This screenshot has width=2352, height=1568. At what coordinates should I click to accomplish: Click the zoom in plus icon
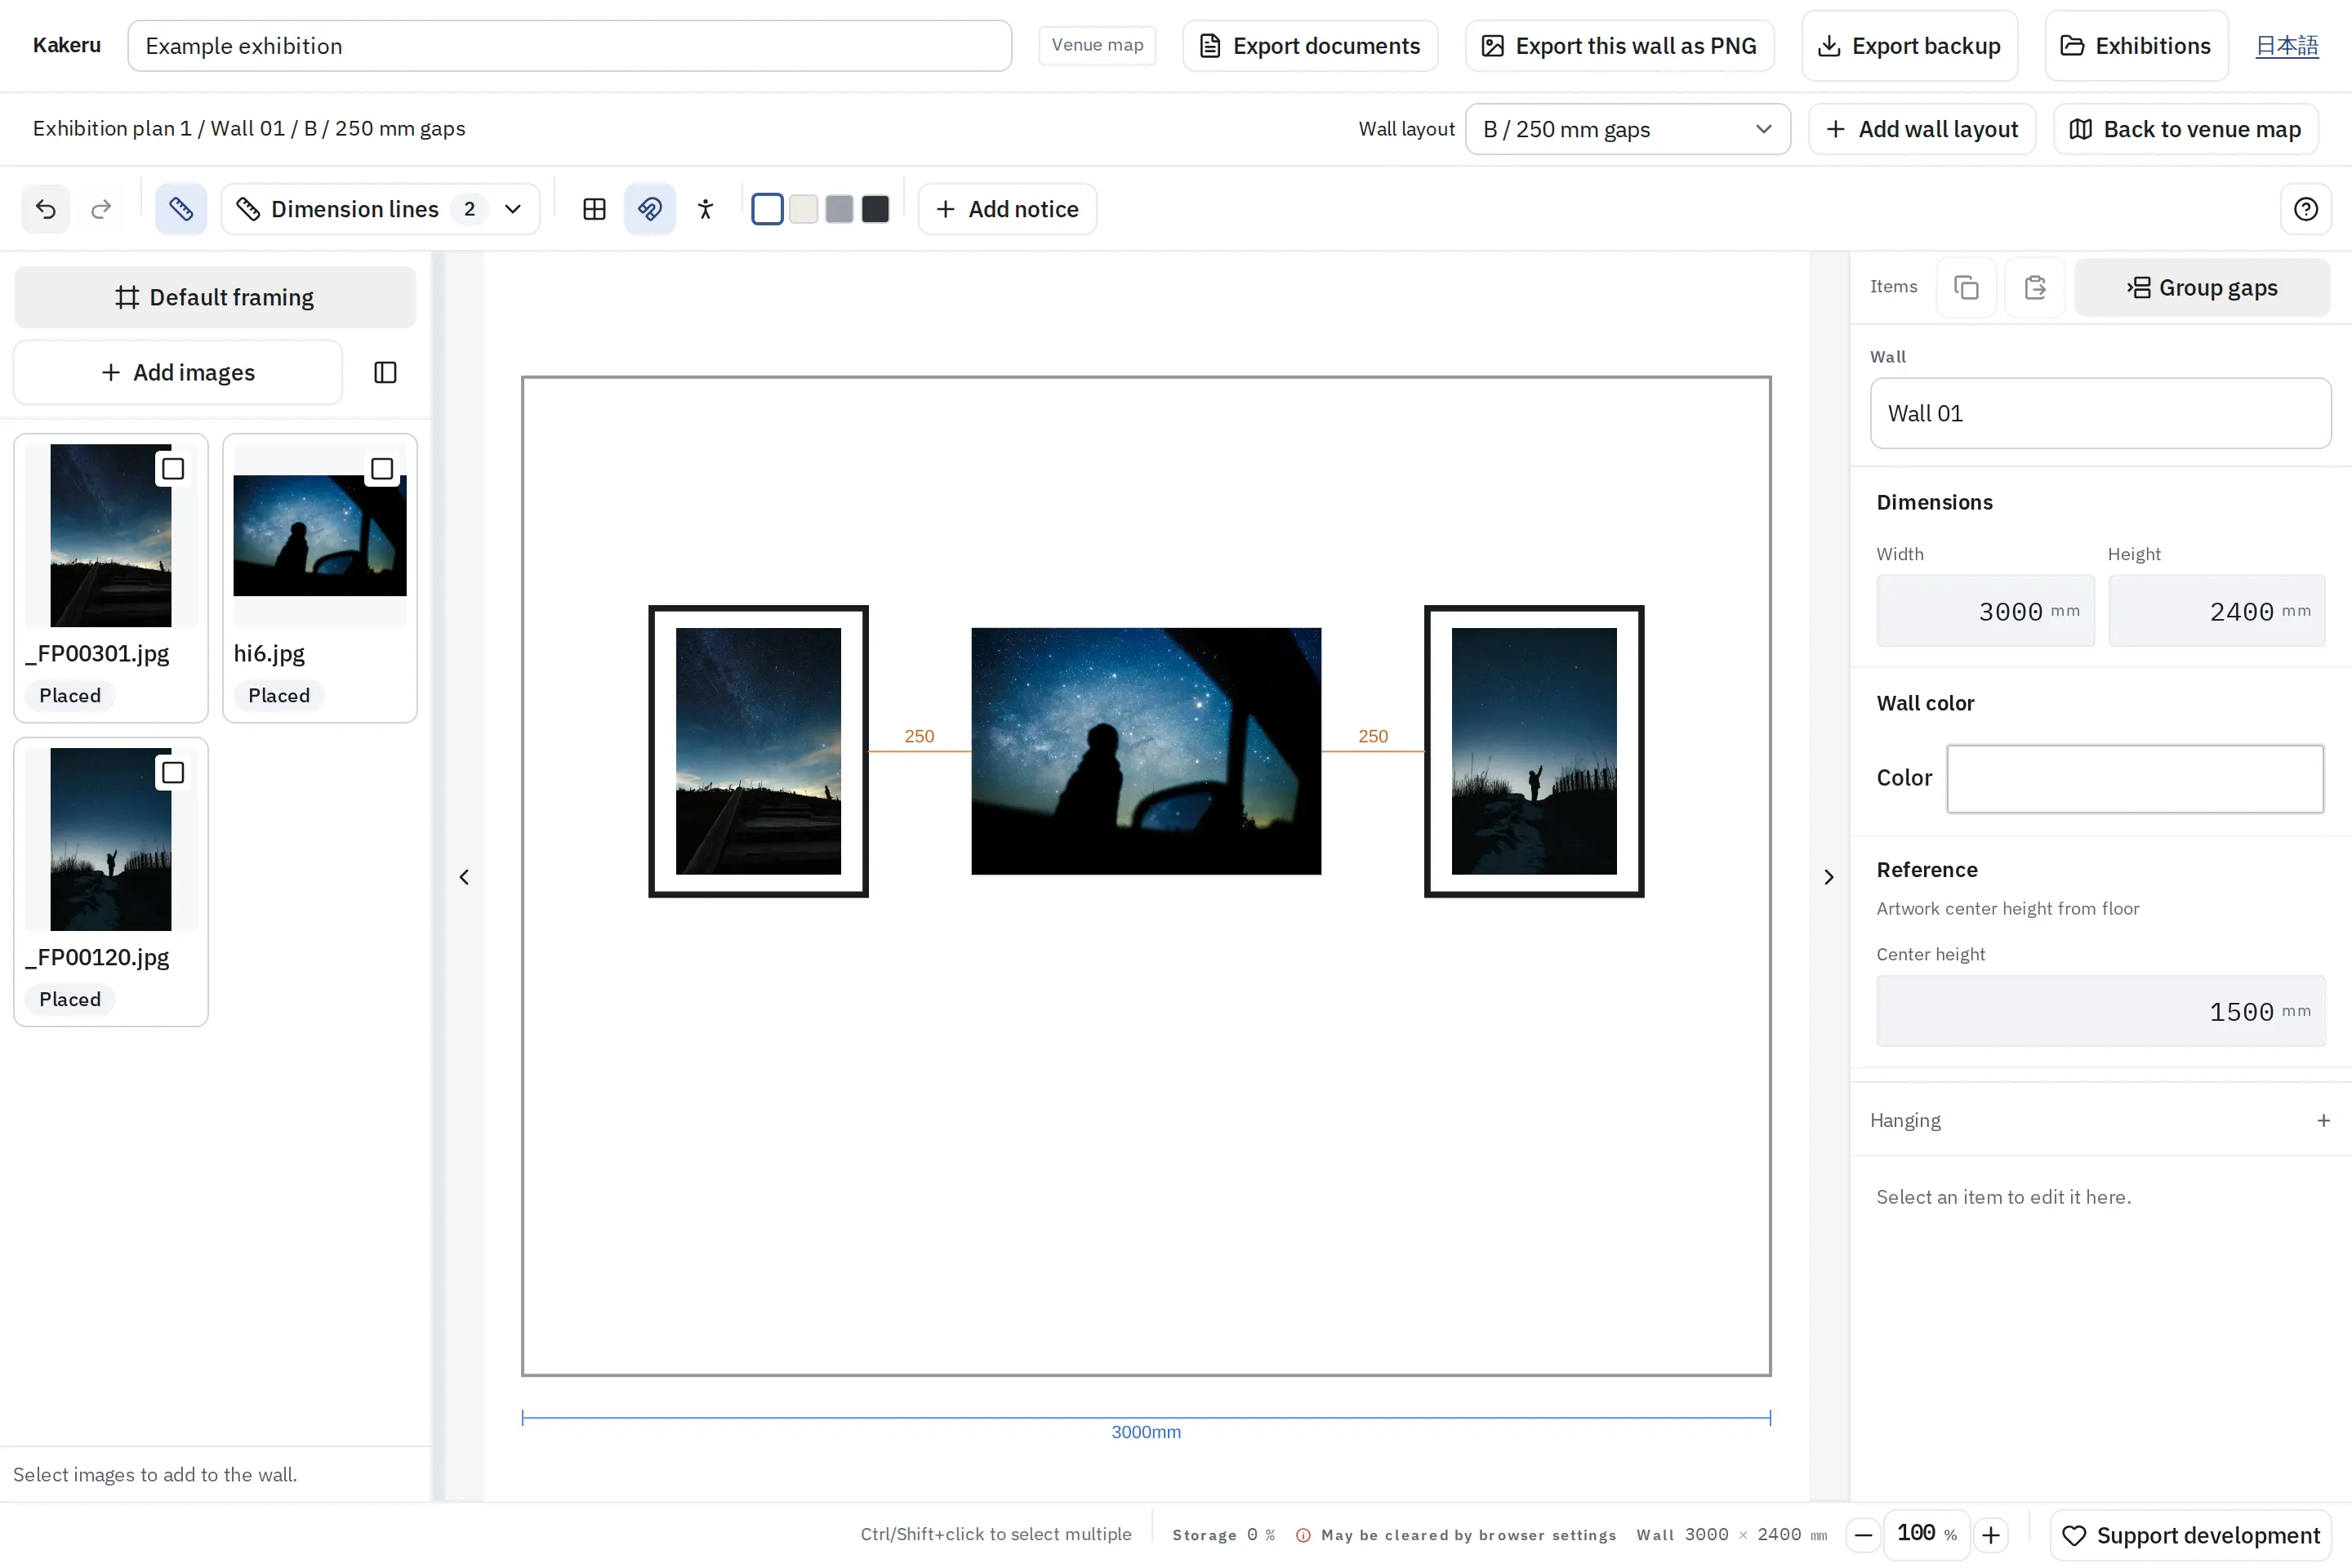click(1991, 1535)
